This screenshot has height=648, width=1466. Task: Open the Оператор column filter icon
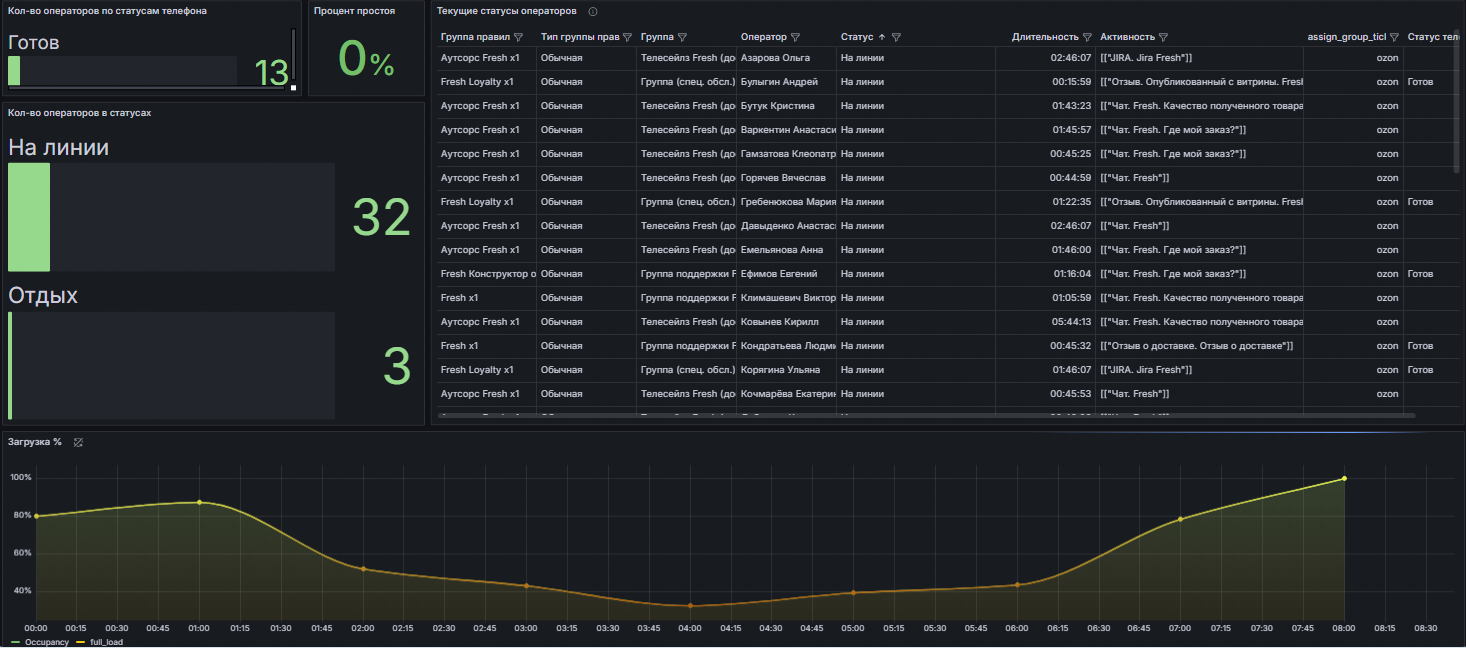[x=795, y=37]
